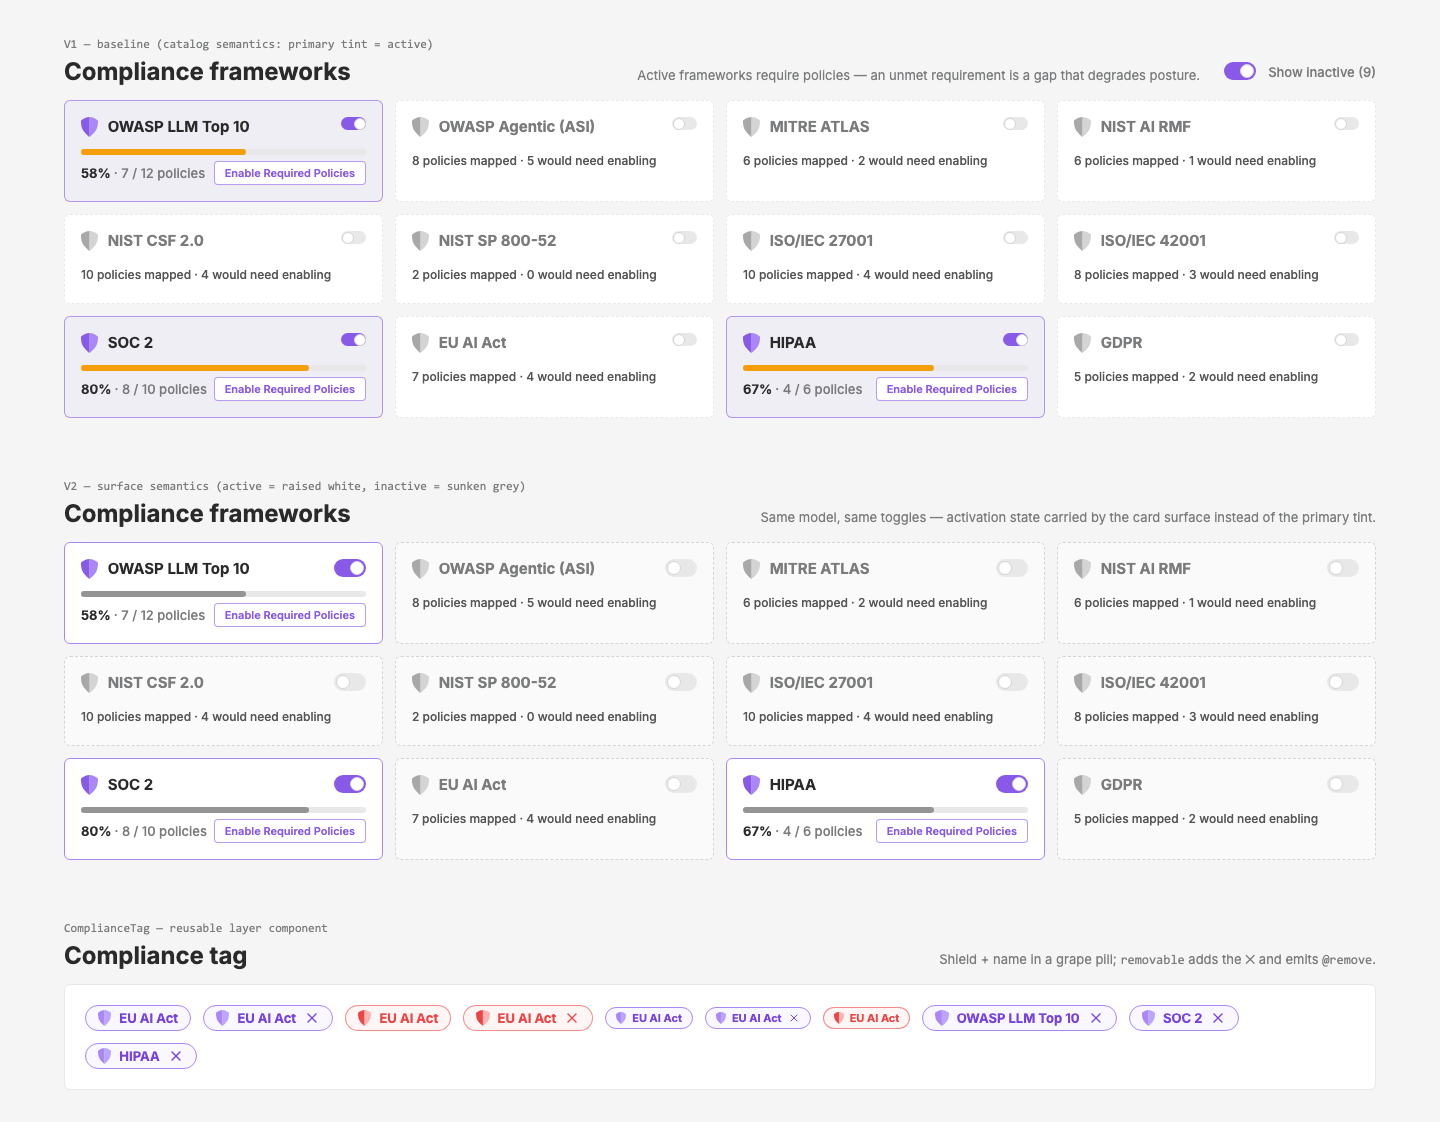The height and width of the screenshot is (1122, 1440).
Task: Click NIST SP 800-52 shield in V1 baseline
Action: click(x=421, y=241)
